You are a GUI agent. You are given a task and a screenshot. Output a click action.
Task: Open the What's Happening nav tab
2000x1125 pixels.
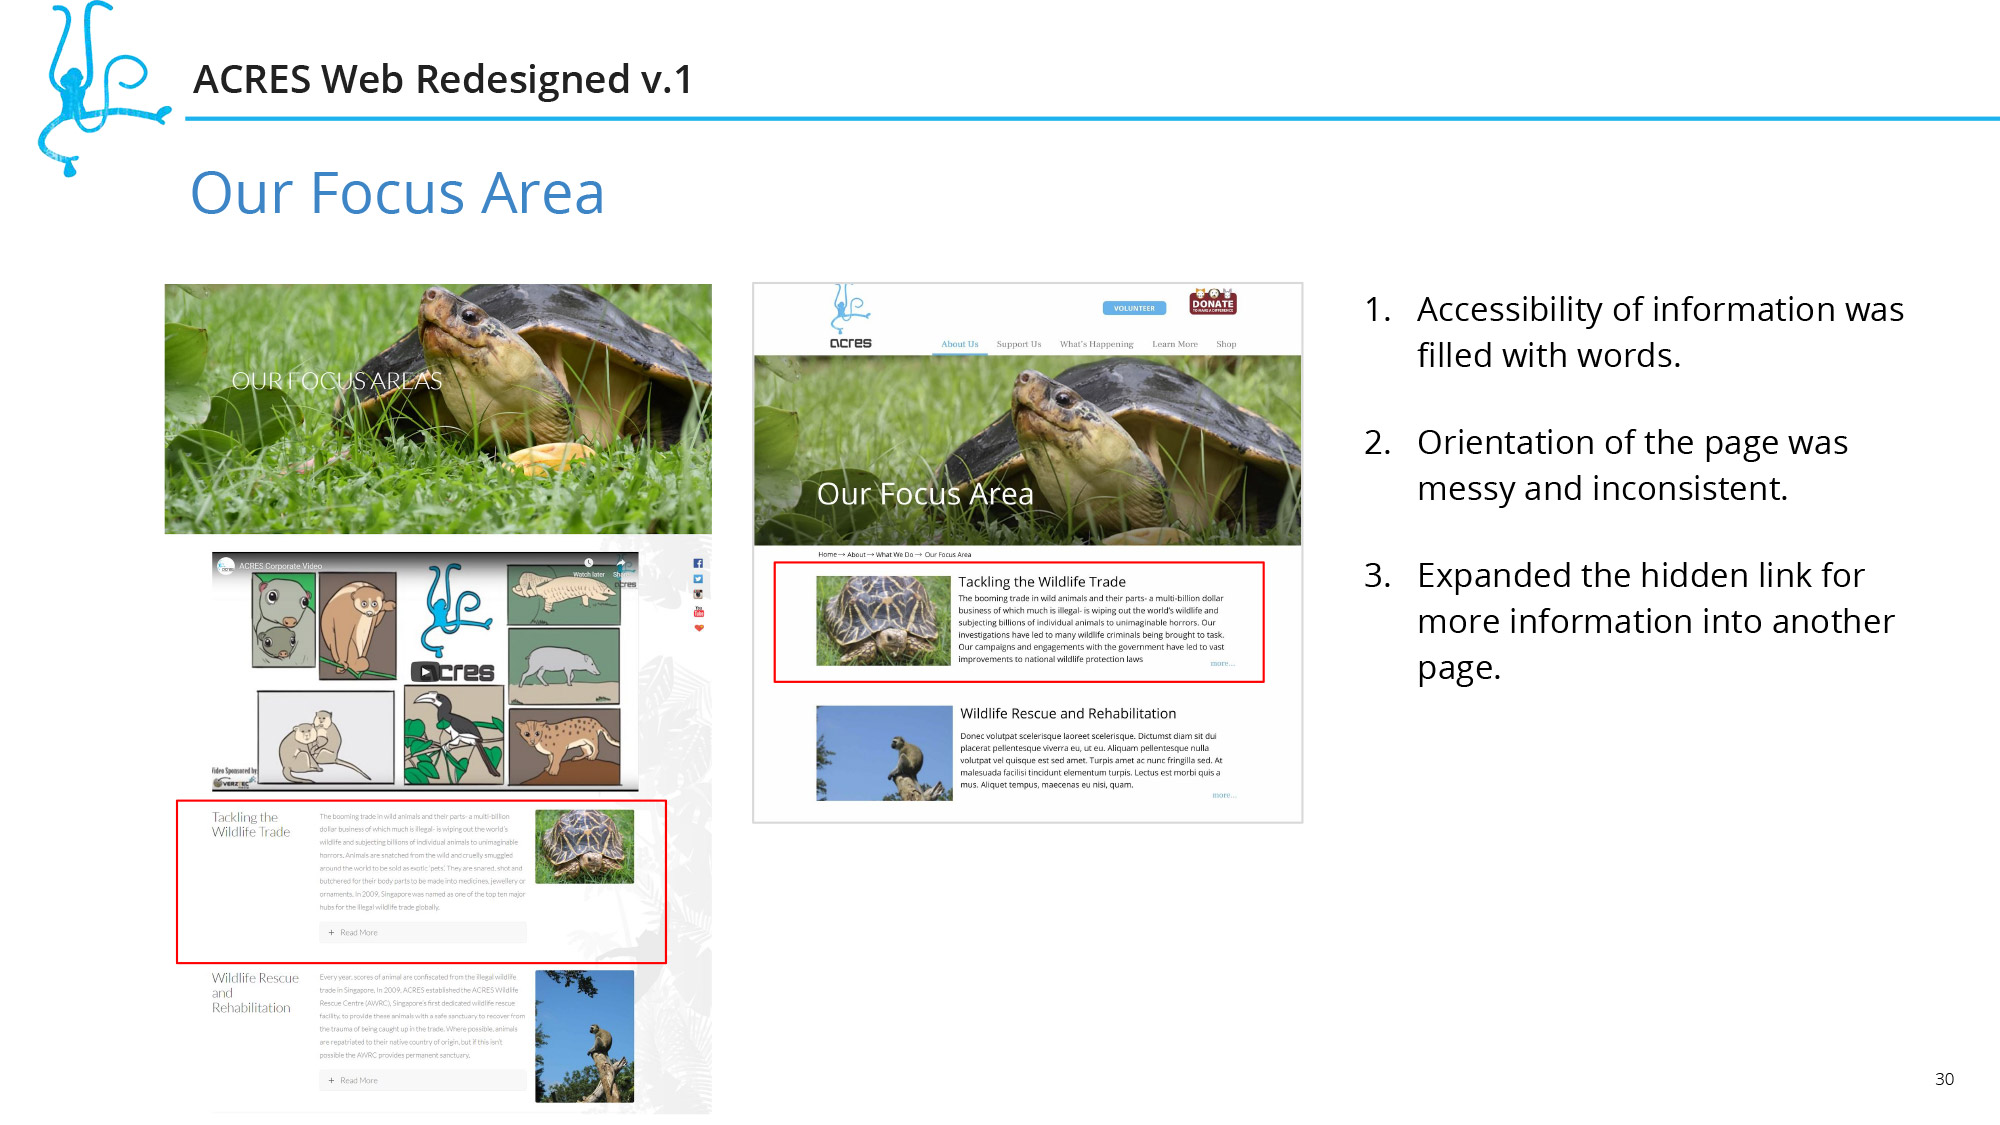(1097, 344)
